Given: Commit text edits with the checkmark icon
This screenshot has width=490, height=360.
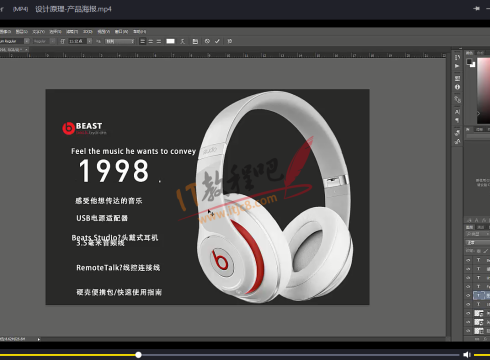Looking at the screenshot, I should (217, 41).
